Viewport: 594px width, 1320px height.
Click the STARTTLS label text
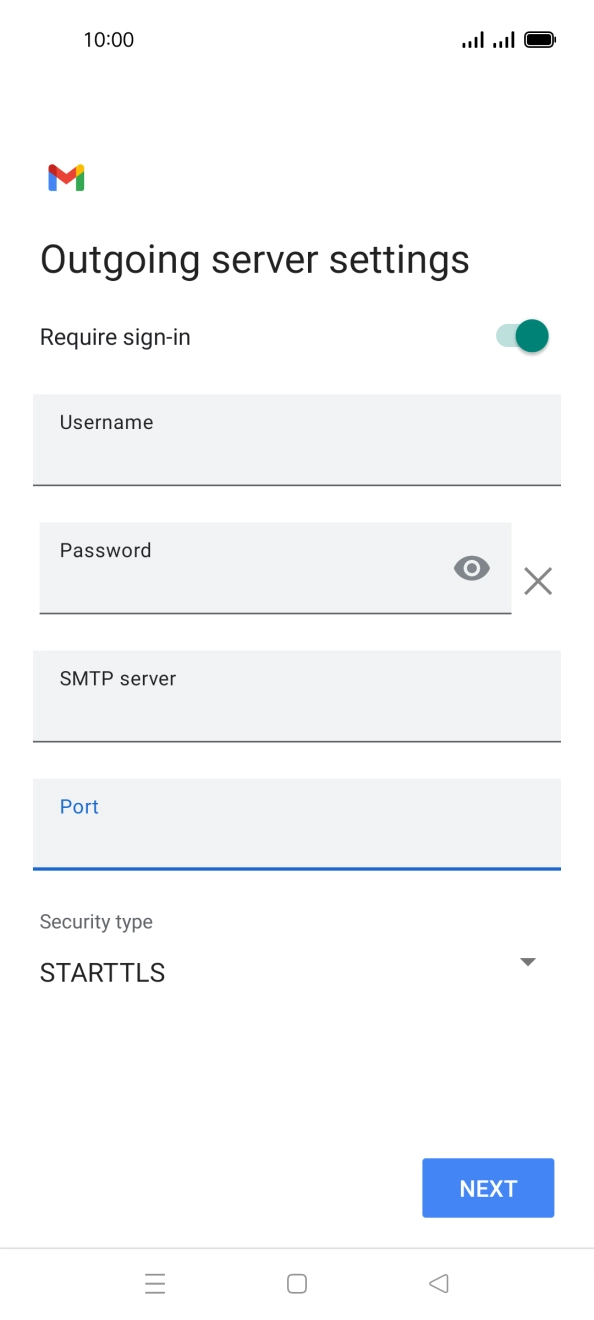point(101,972)
